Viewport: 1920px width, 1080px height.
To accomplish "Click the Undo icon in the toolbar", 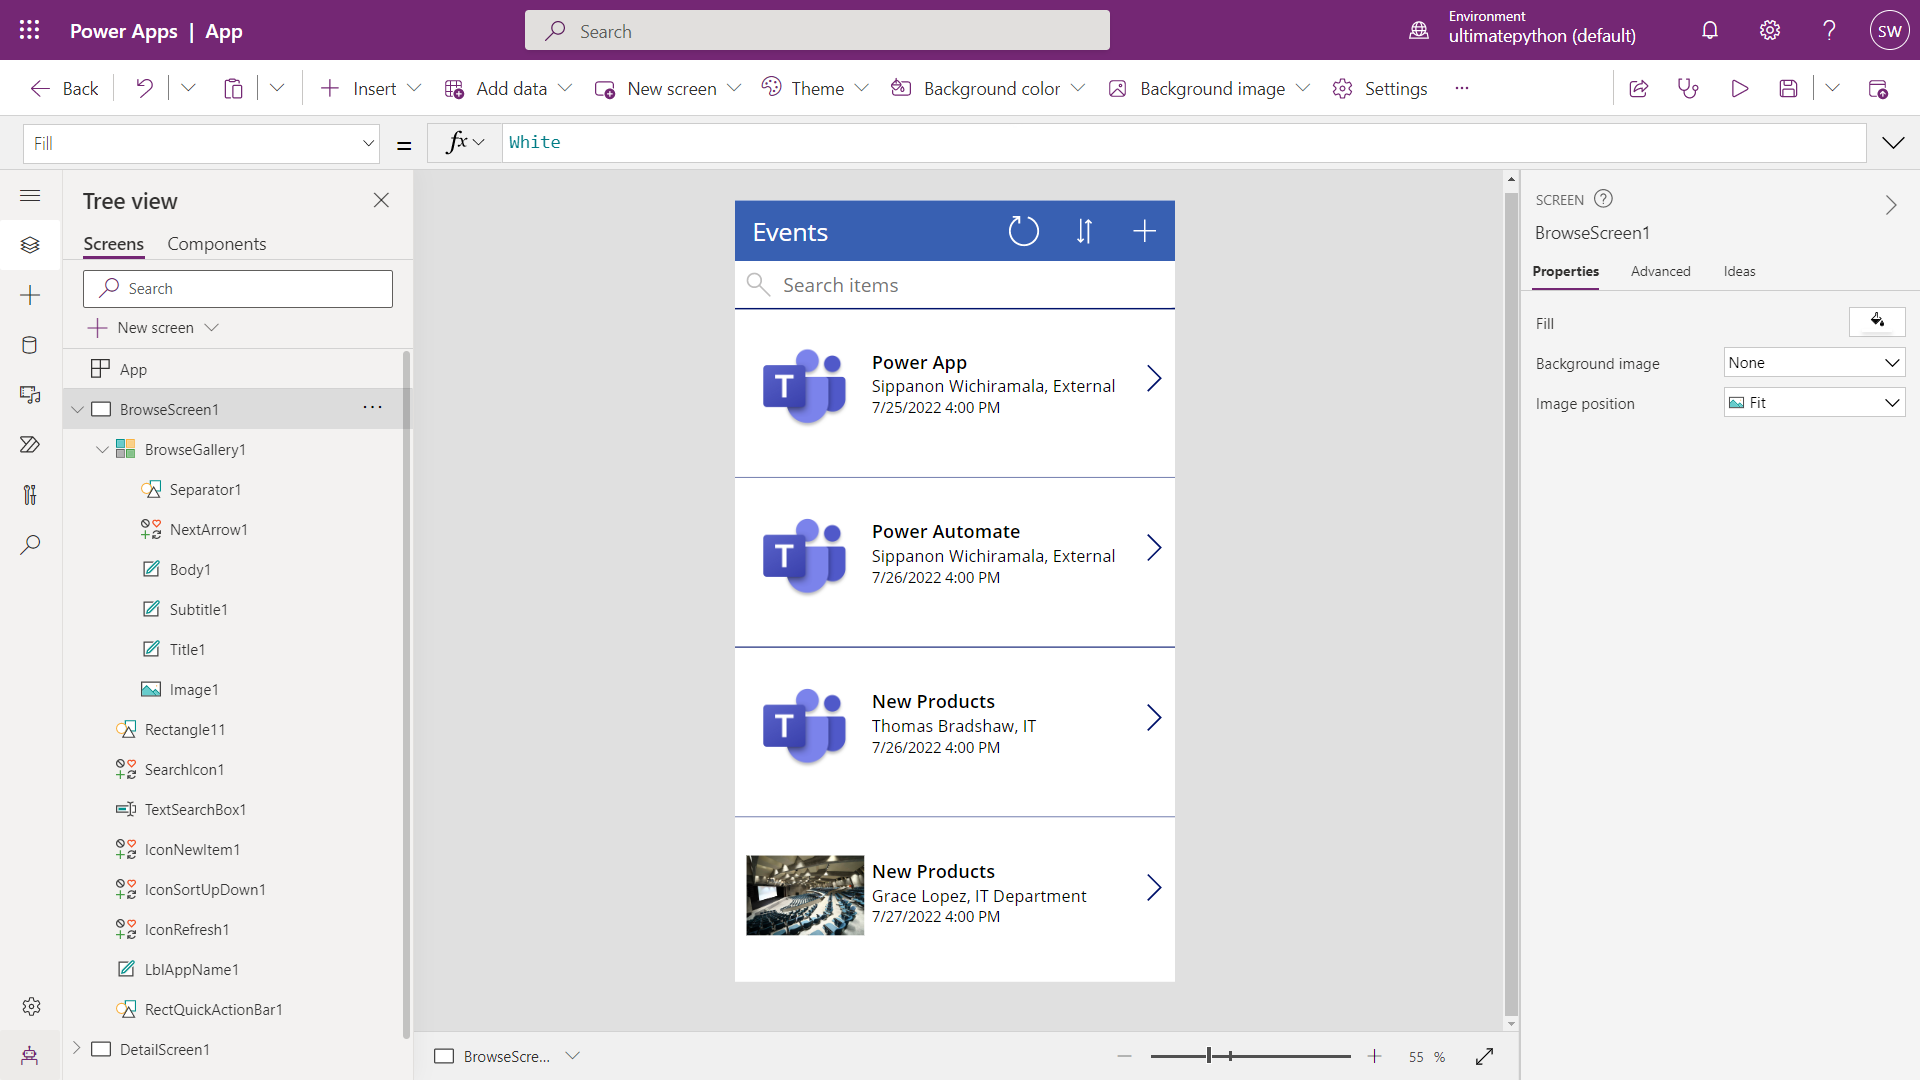I will click(145, 88).
